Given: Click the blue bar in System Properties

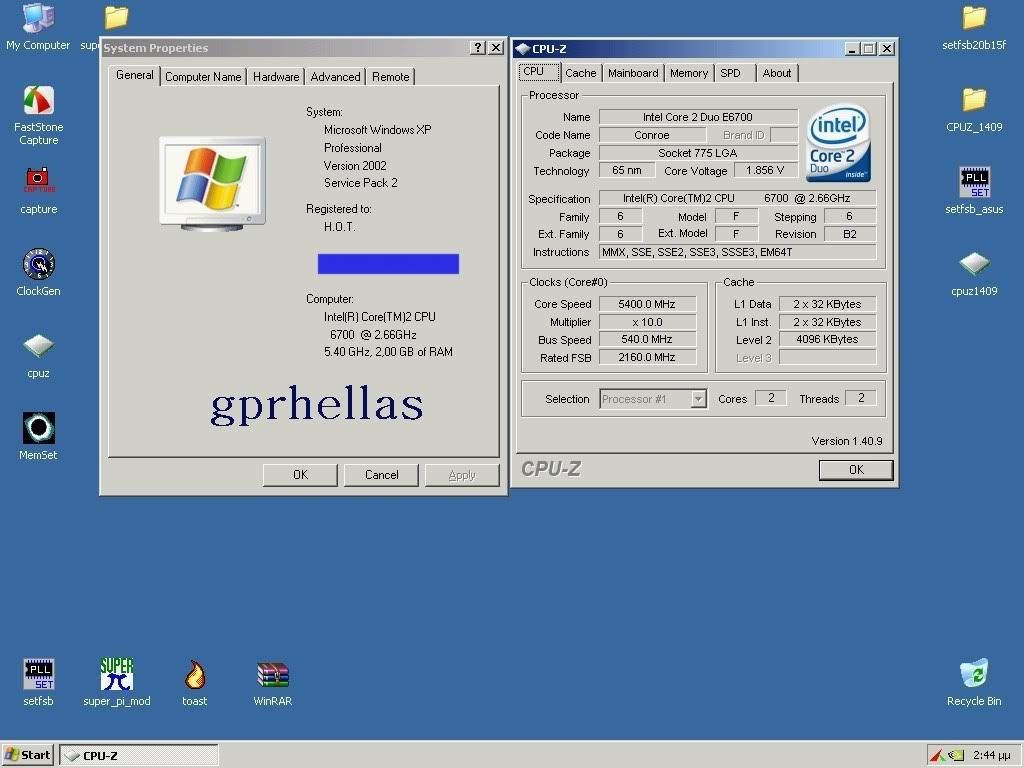Looking at the screenshot, I should (x=389, y=264).
